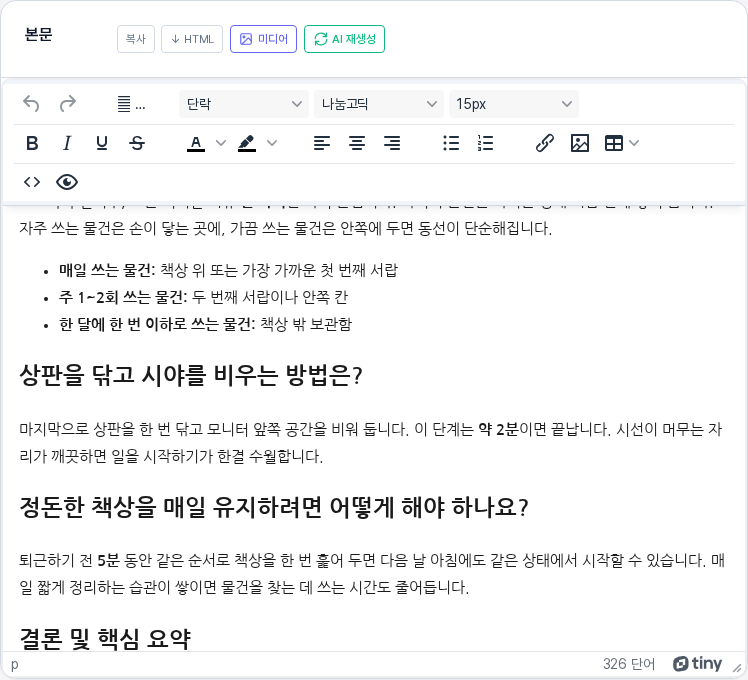Image resolution: width=748 pixels, height=680 pixels.
Task: Open the text color picker dropdown
Action: pyautogui.click(x=221, y=143)
